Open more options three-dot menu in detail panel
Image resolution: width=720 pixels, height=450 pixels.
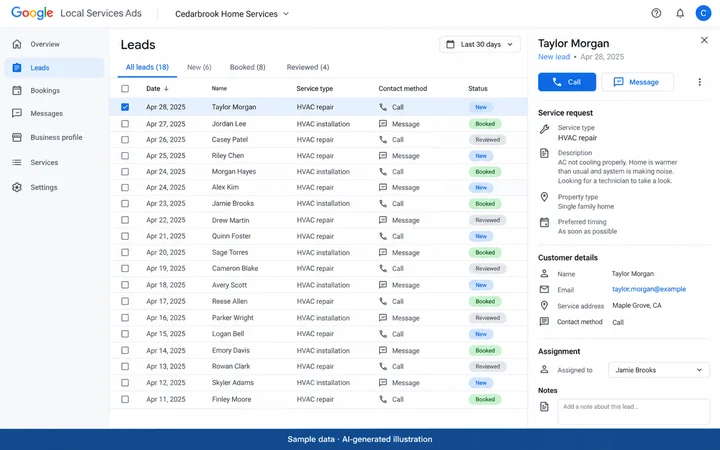(699, 82)
